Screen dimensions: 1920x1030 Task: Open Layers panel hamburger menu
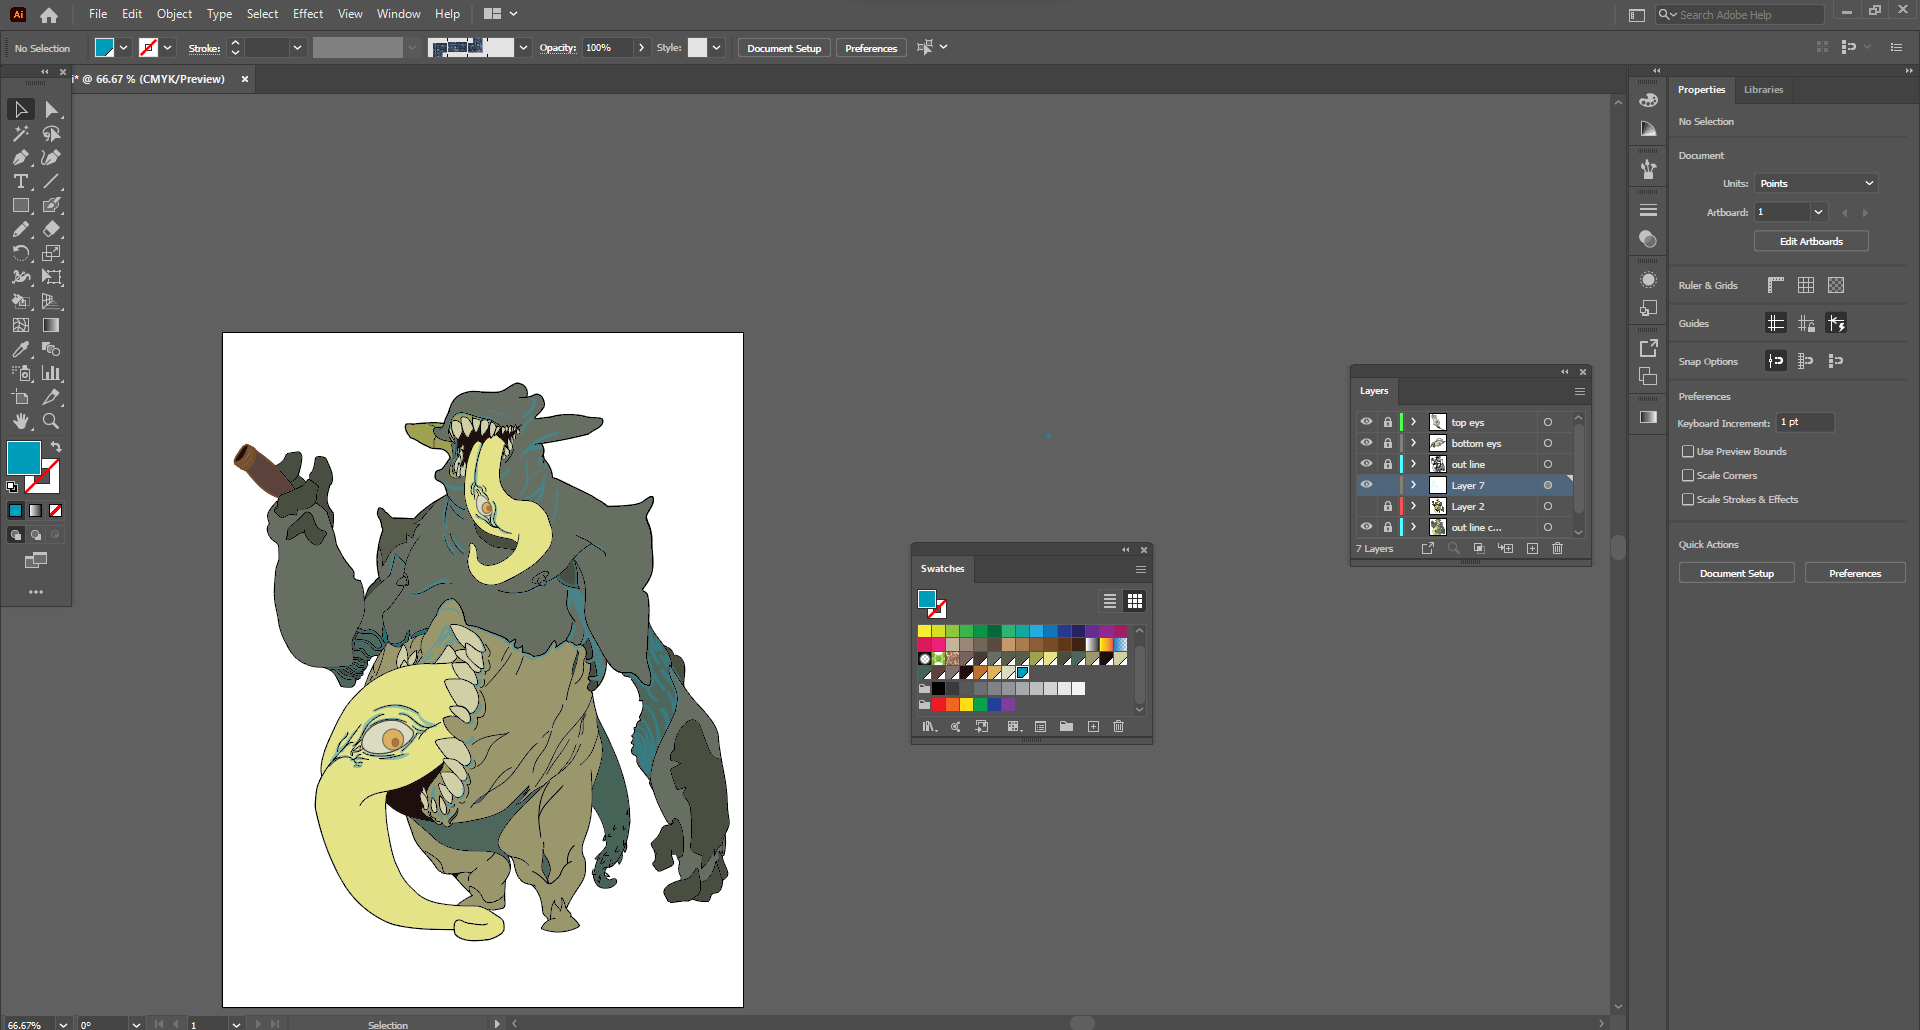point(1580,391)
